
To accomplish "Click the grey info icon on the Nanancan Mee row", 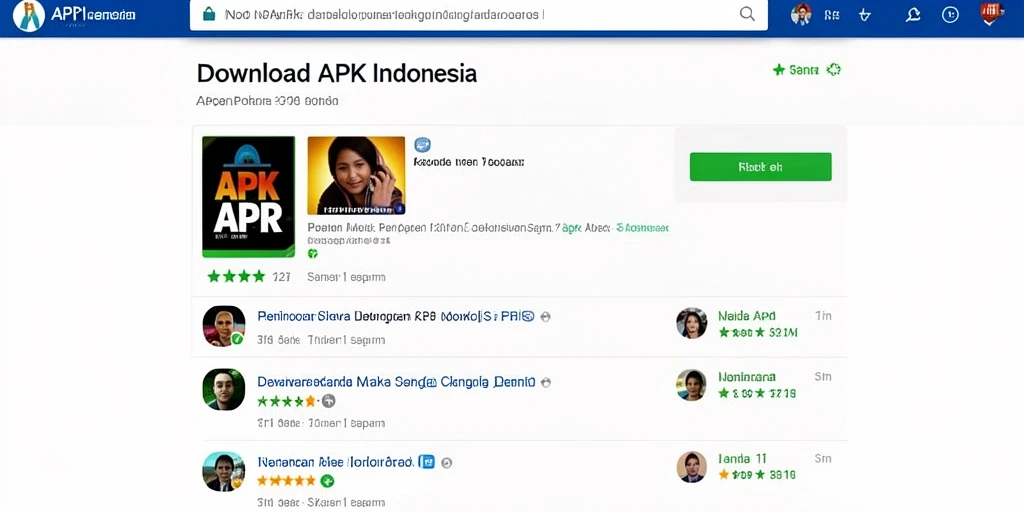I will pos(447,463).
